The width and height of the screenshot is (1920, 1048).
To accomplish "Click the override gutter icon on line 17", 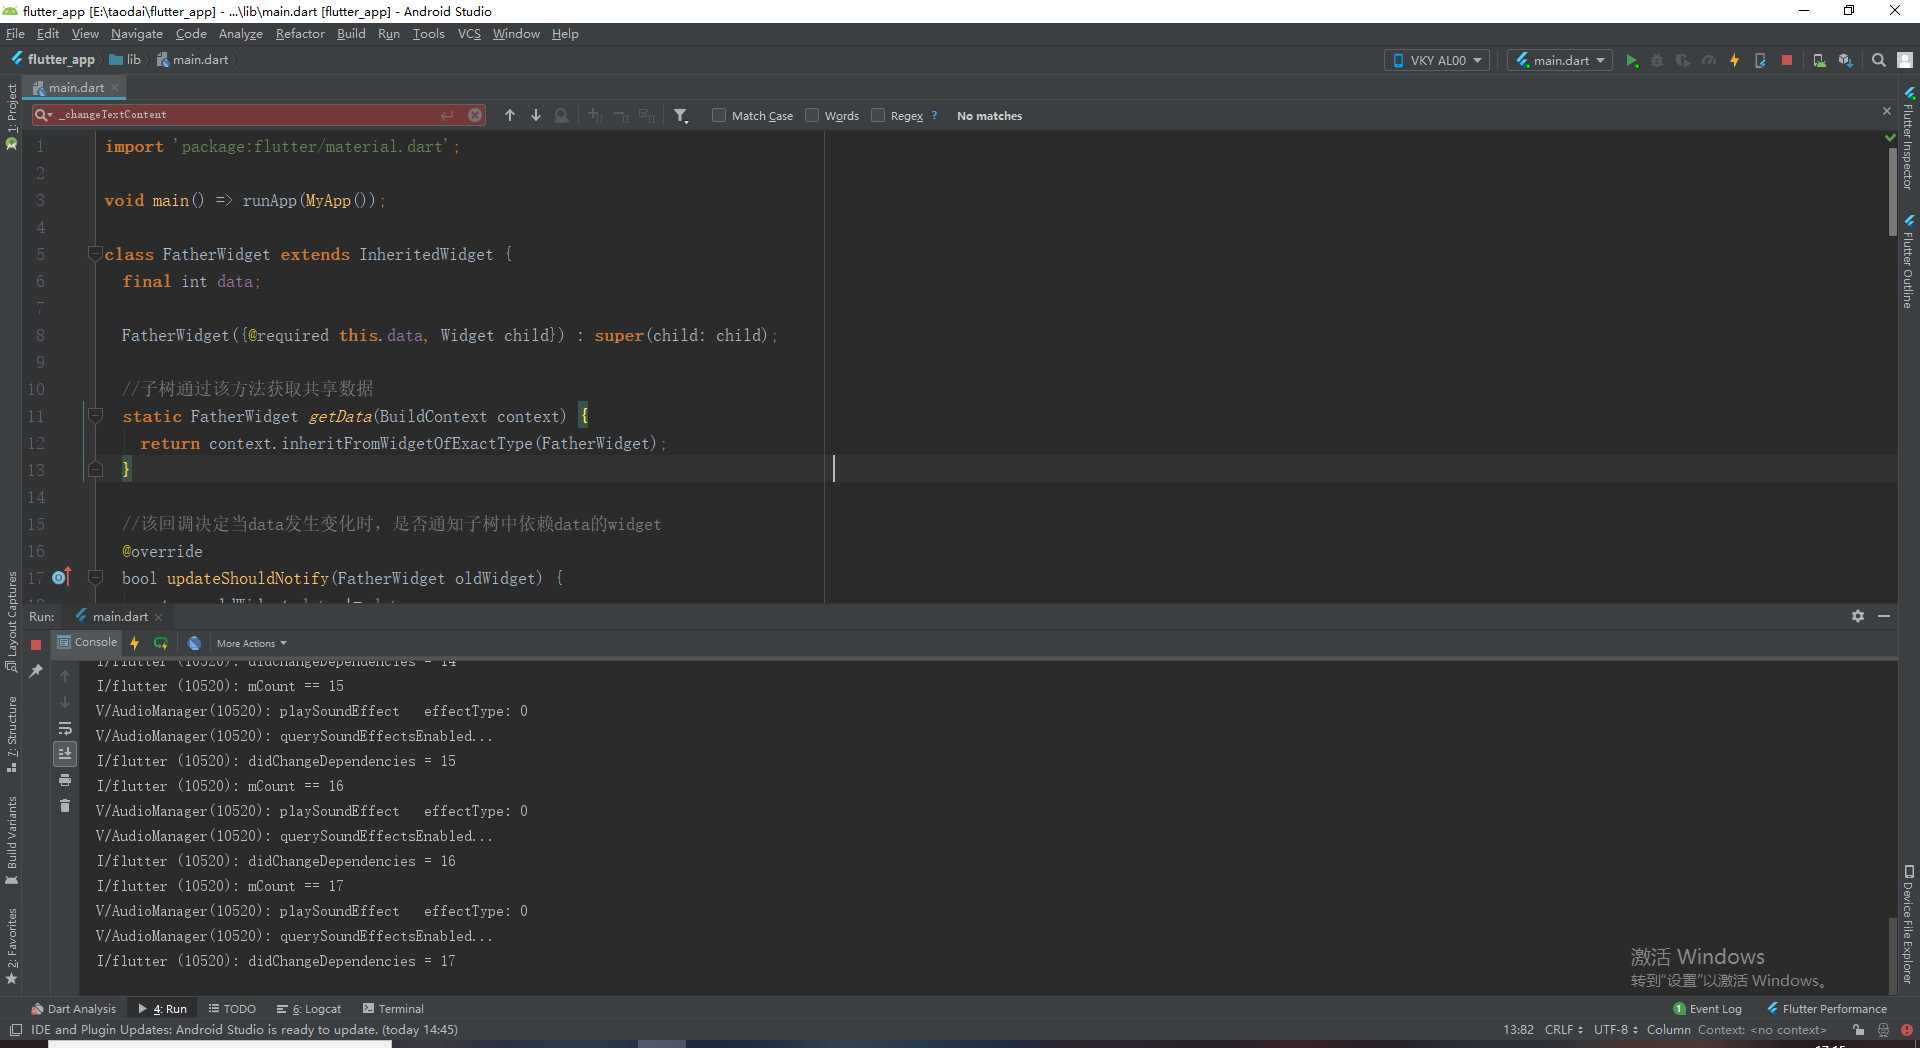I will (61, 577).
